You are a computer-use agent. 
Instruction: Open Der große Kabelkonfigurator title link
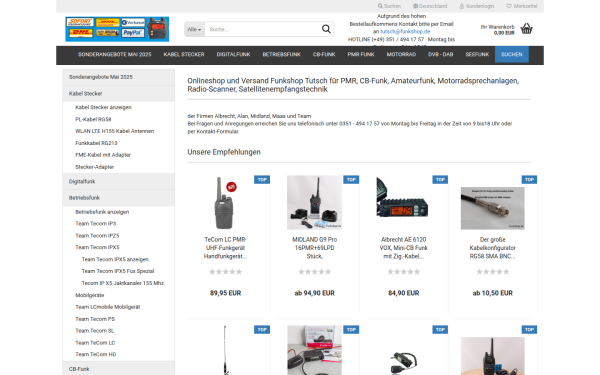click(492, 248)
